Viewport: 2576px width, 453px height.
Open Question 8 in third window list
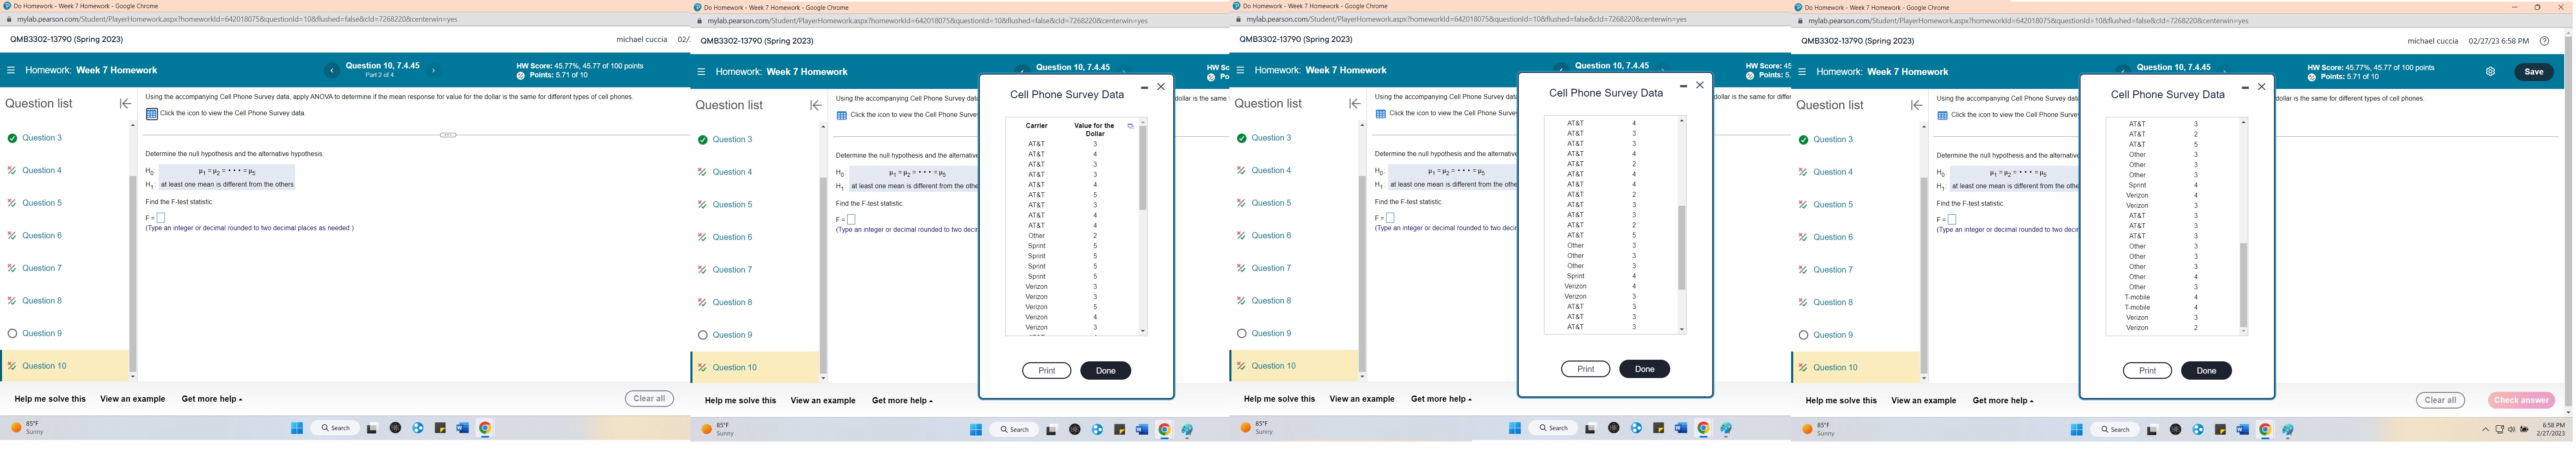tap(1271, 301)
